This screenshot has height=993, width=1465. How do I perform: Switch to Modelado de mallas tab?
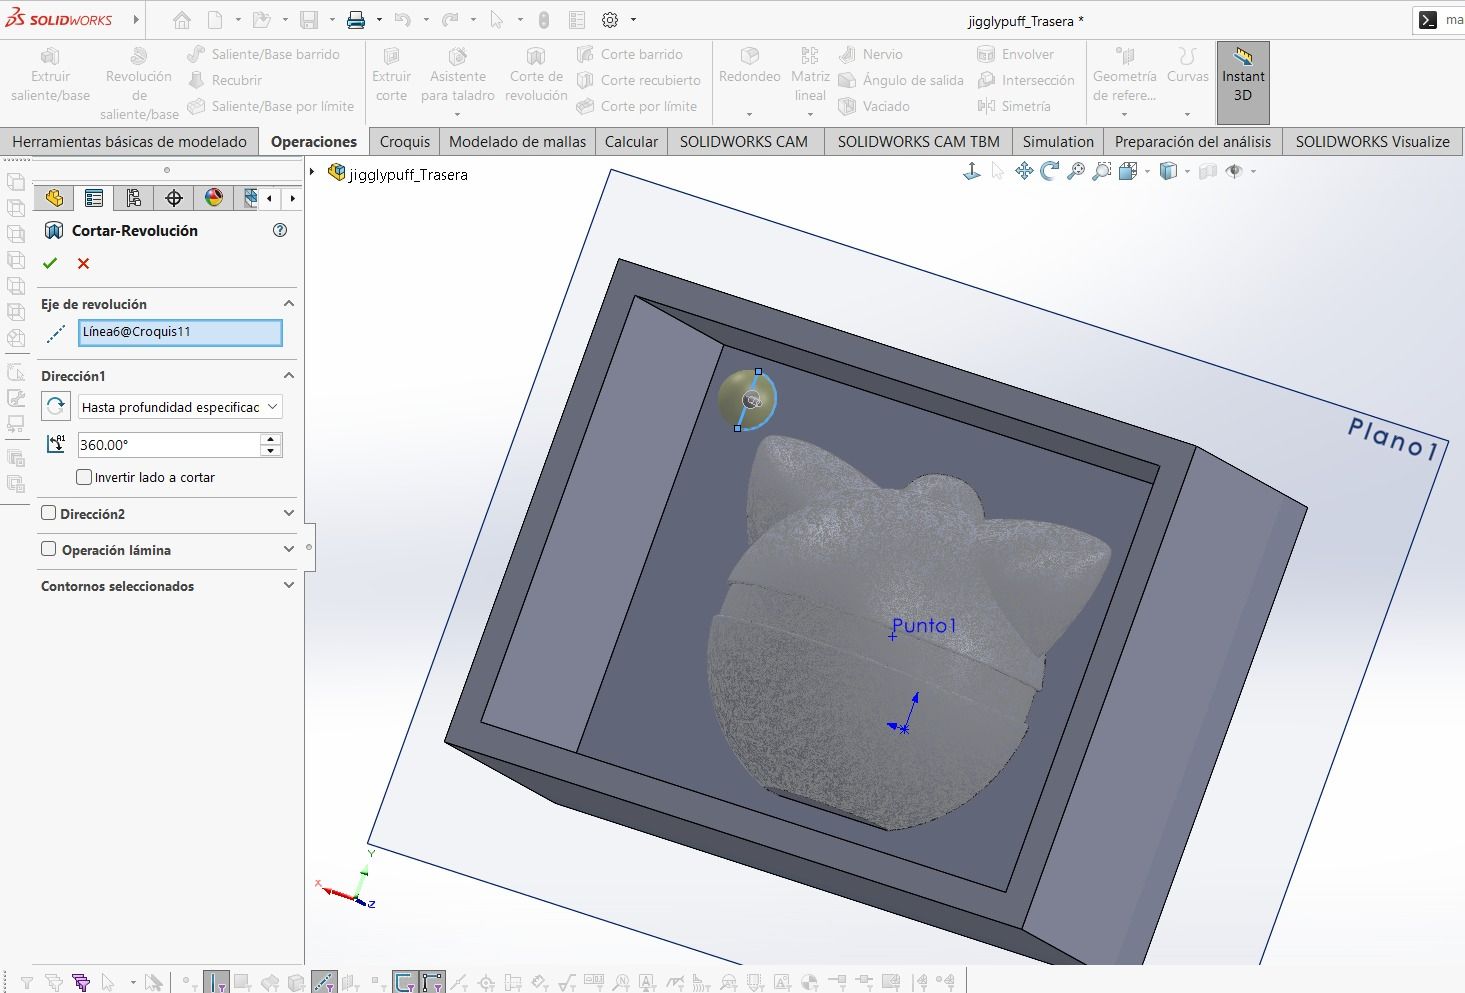[518, 142]
